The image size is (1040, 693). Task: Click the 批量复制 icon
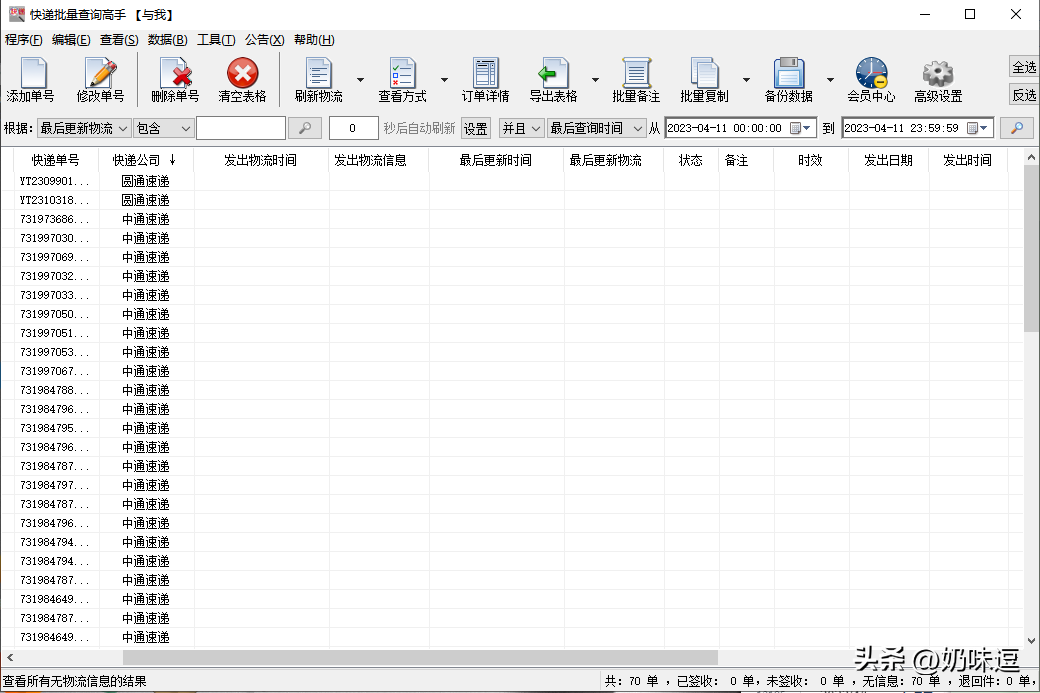click(x=704, y=74)
